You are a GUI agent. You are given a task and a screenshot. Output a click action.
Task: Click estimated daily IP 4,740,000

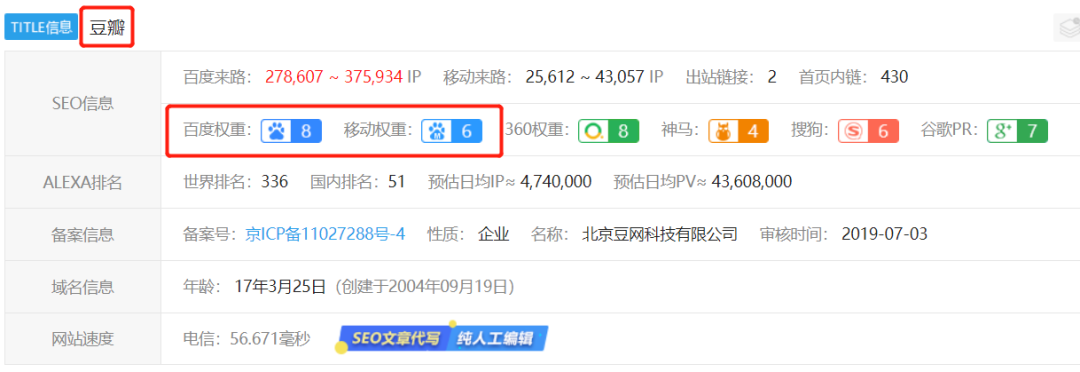(x=556, y=182)
